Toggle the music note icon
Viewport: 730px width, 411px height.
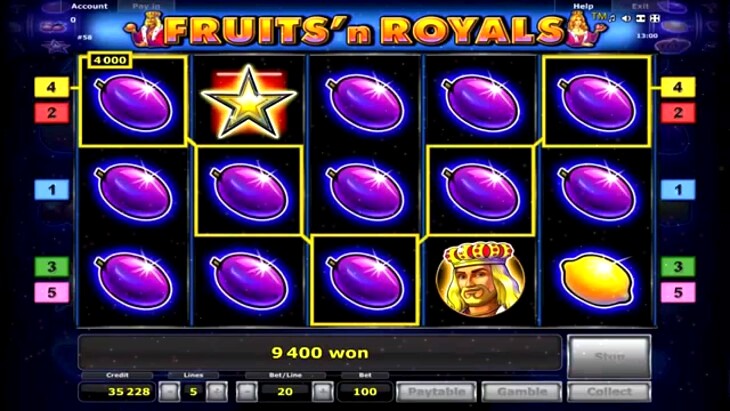(613, 18)
